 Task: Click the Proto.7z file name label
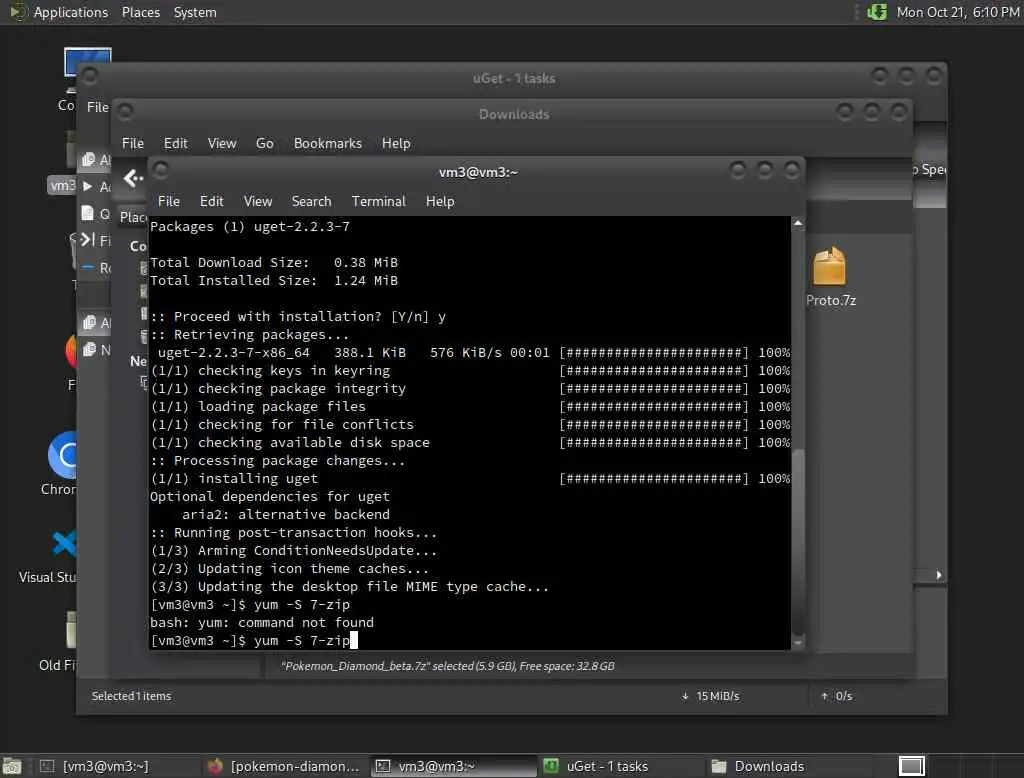coord(831,300)
